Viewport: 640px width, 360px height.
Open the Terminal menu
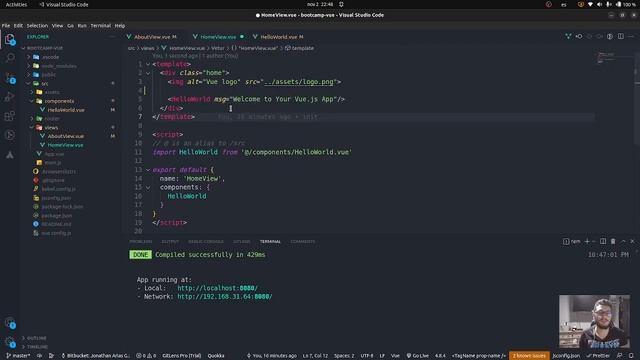[x=100, y=25]
